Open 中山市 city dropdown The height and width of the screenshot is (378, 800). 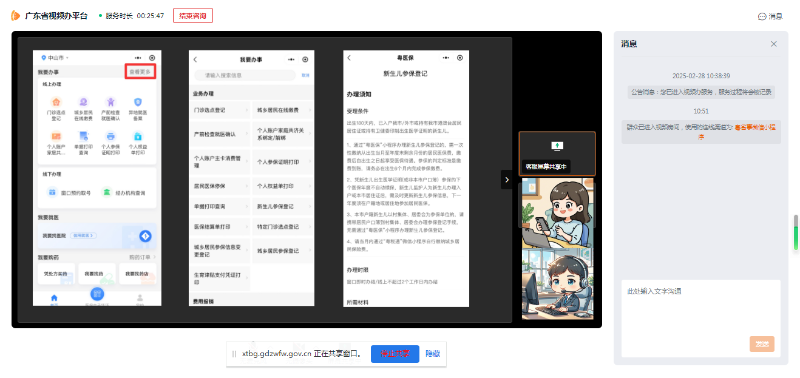click(x=56, y=58)
